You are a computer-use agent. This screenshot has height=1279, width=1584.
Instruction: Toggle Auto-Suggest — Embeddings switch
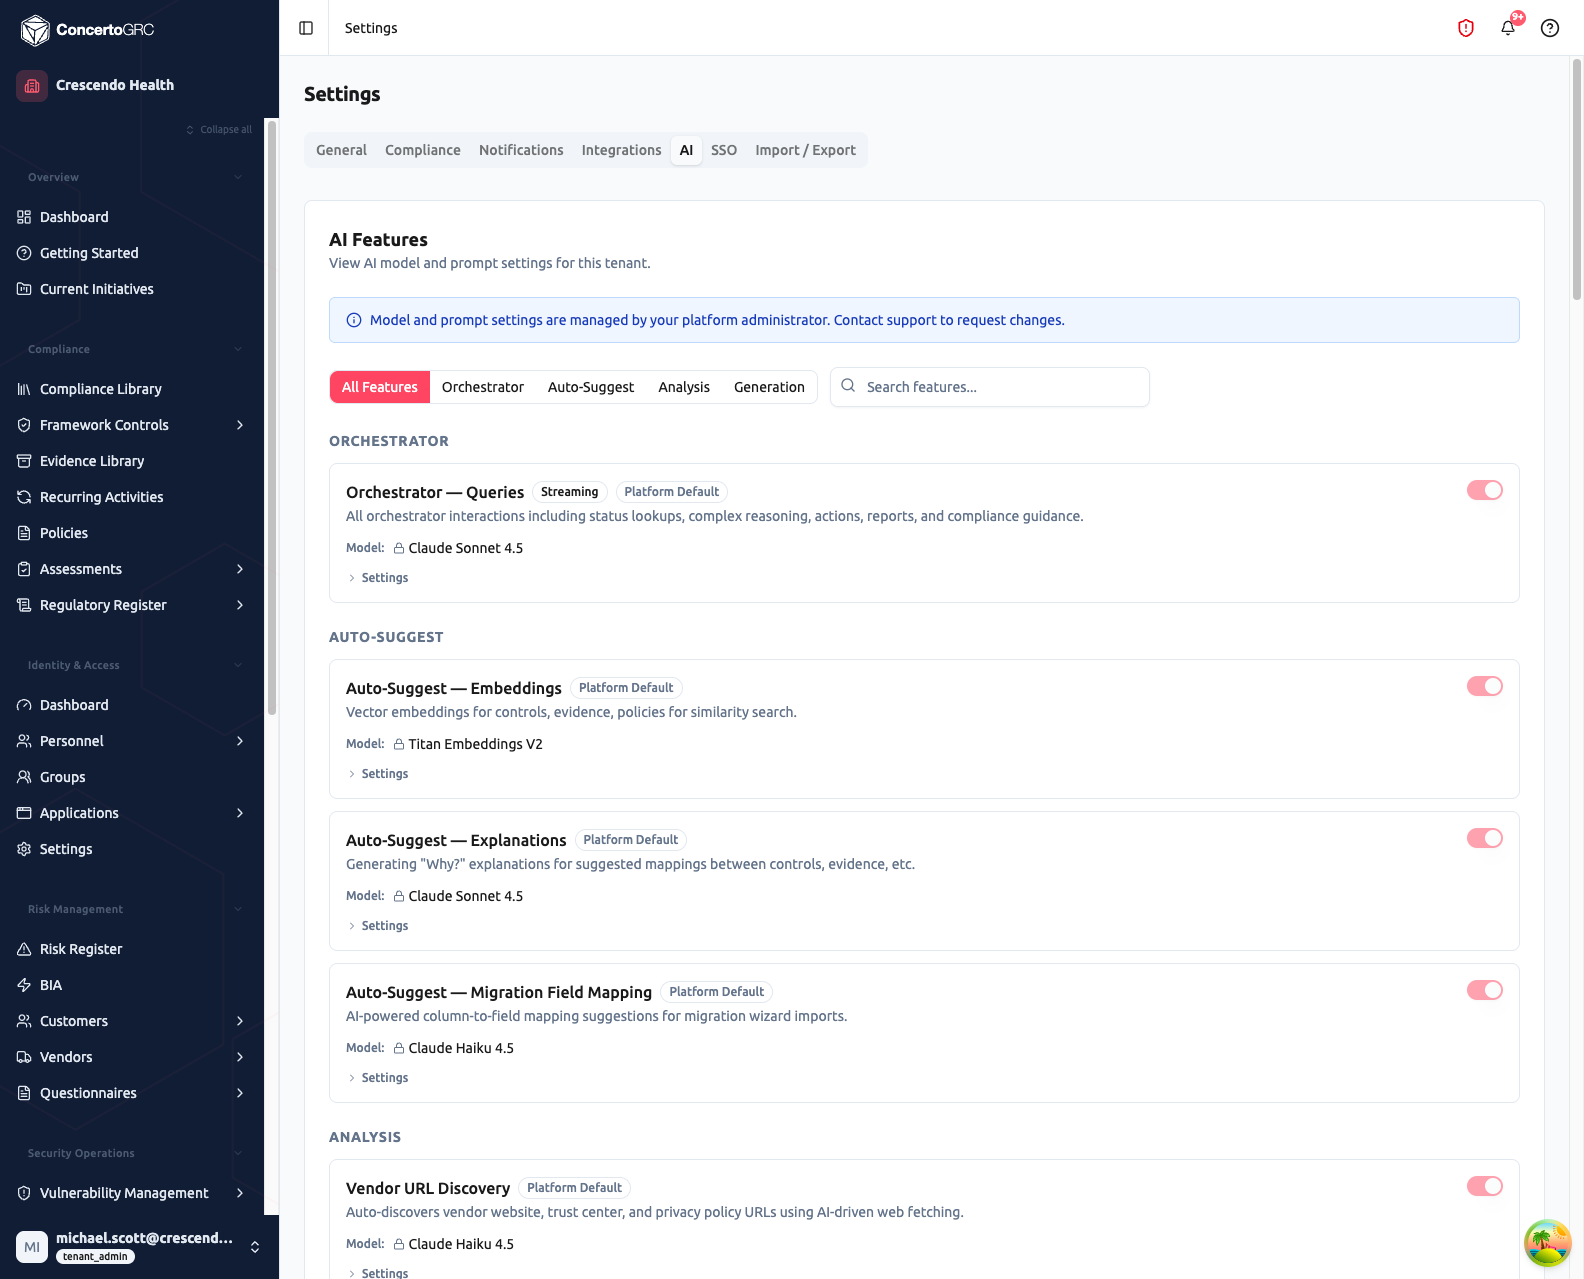click(x=1485, y=686)
